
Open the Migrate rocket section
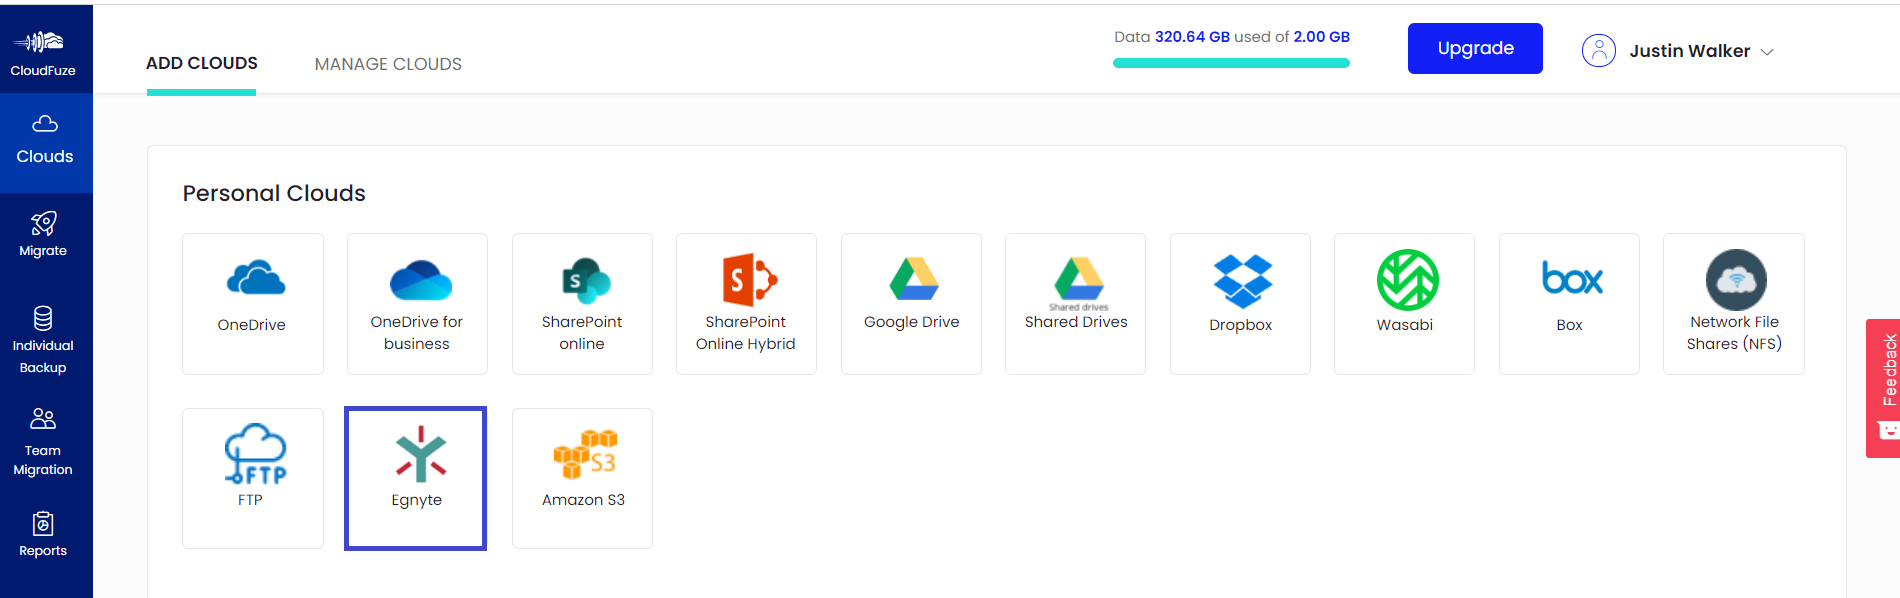43,235
